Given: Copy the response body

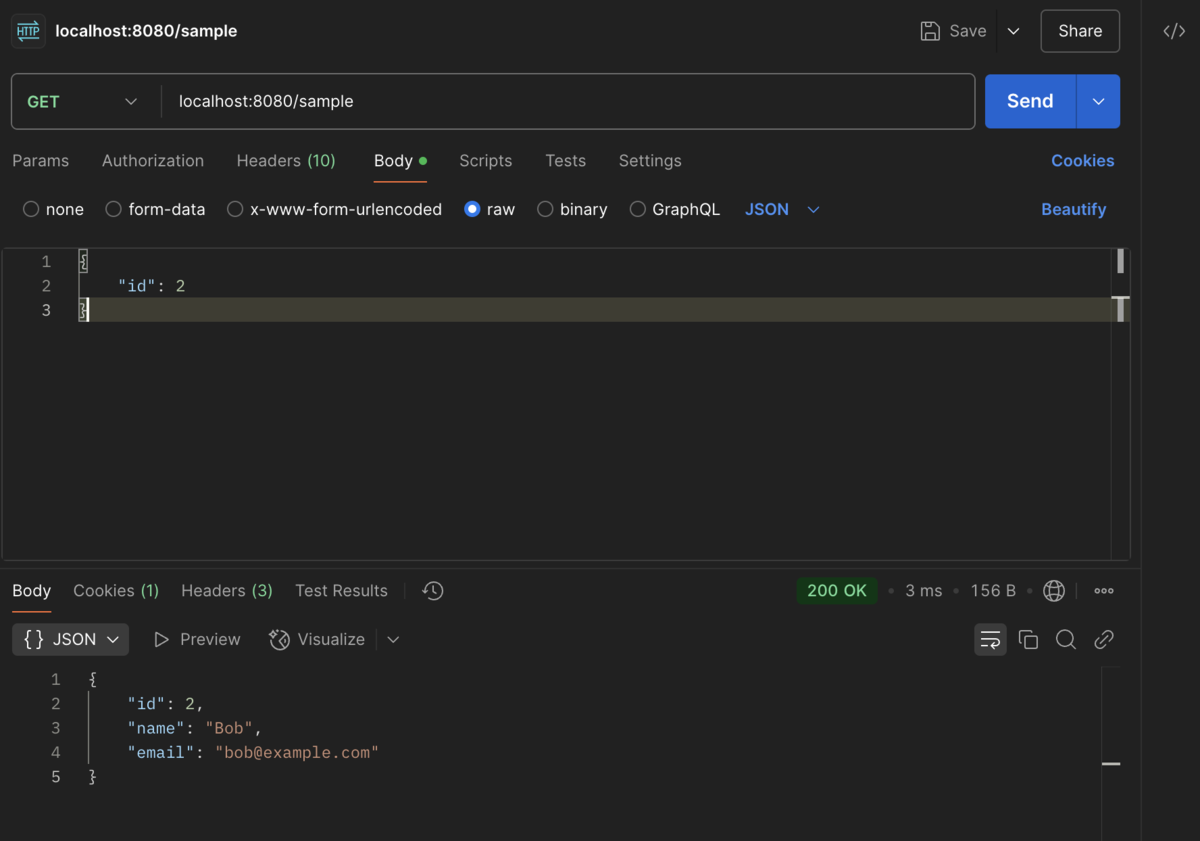Looking at the screenshot, I should pyautogui.click(x=1028, y=640).
